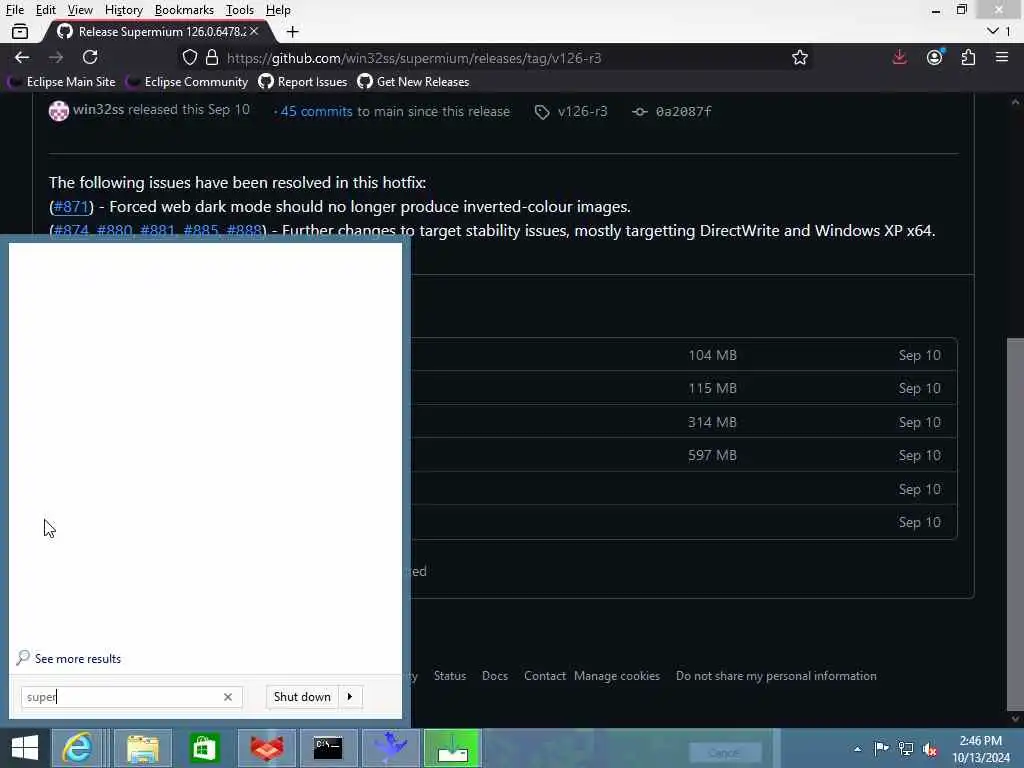Open the 45 commits link
The width and height of the screenshot is (1024, 768).
pyautogui.click(x=316, y=112)
